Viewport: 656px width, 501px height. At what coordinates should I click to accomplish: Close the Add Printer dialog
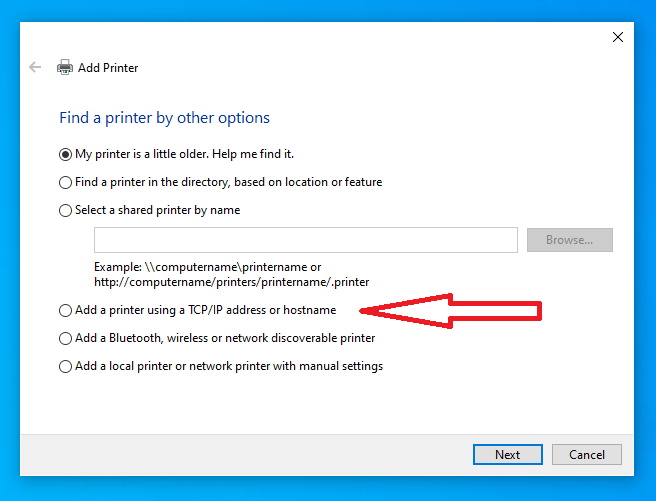click(x=617, y=37)
